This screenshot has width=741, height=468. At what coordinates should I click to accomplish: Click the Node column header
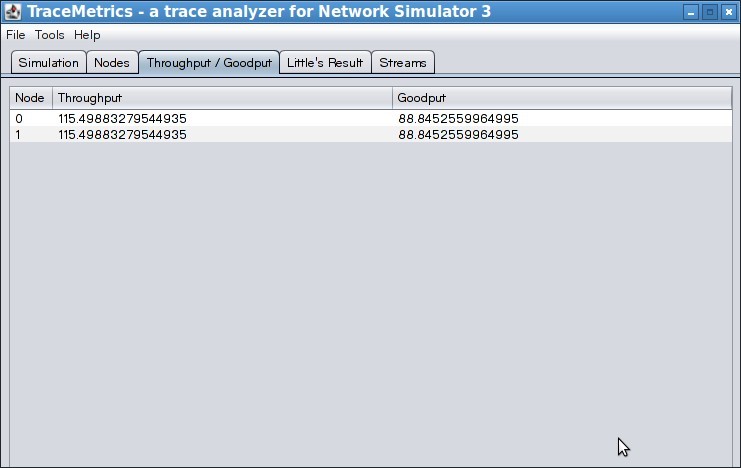click(30, 98)
